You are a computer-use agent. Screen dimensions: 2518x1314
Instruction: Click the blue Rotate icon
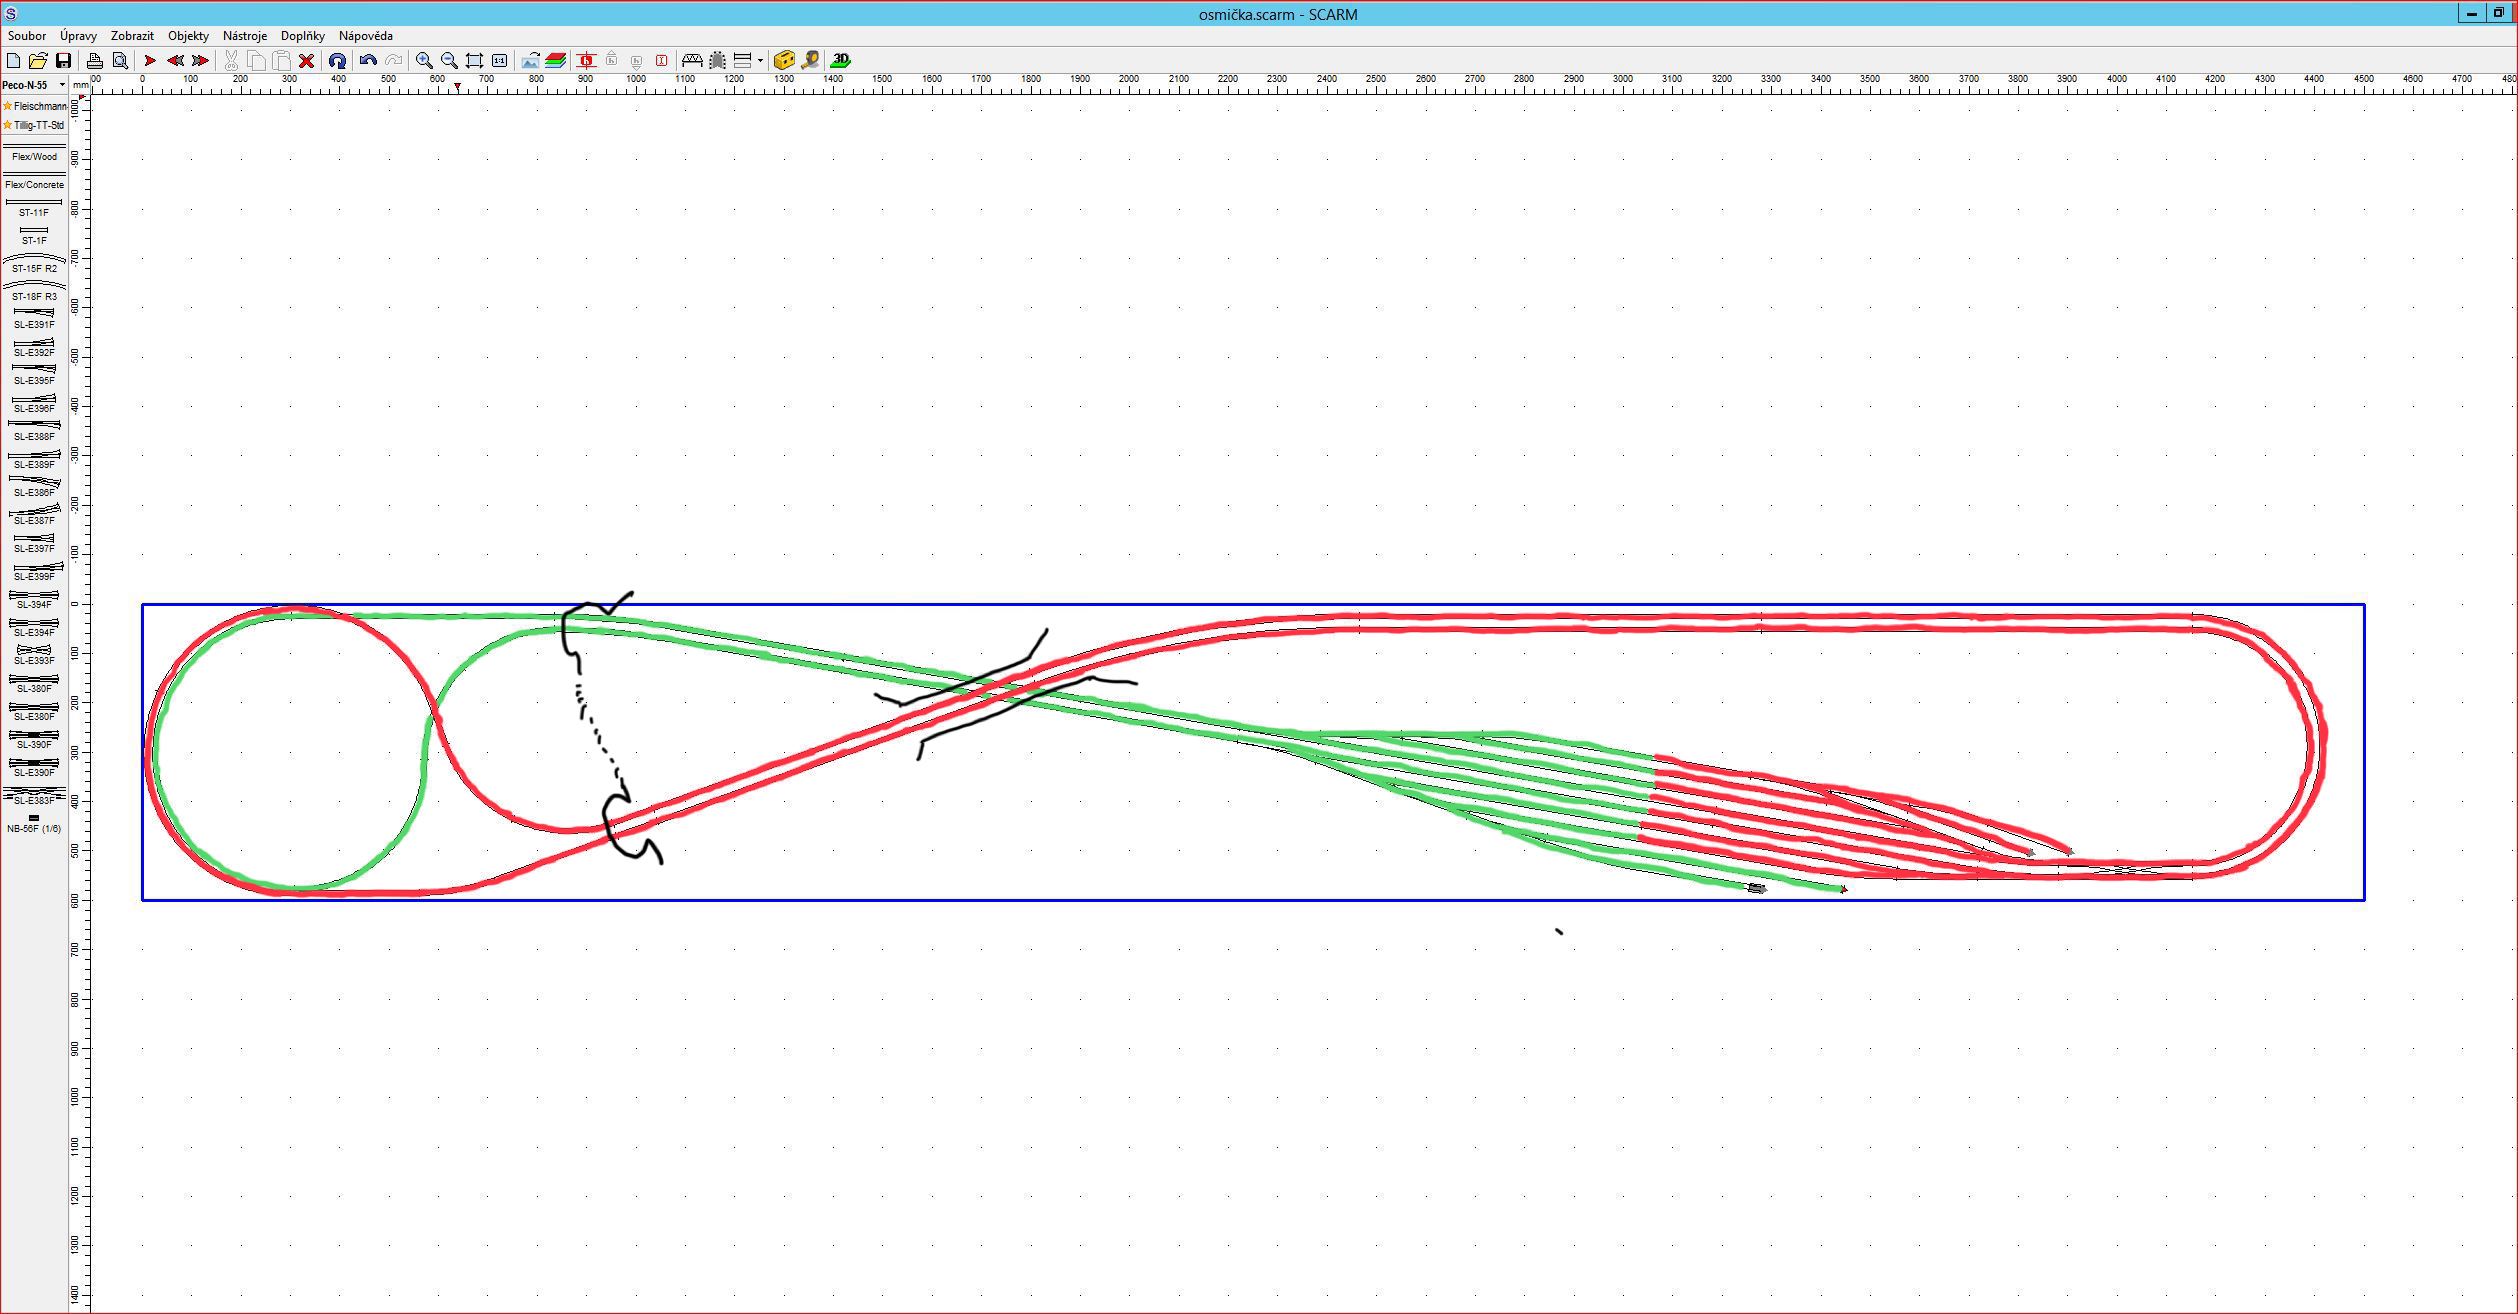[x=337, y=61]
